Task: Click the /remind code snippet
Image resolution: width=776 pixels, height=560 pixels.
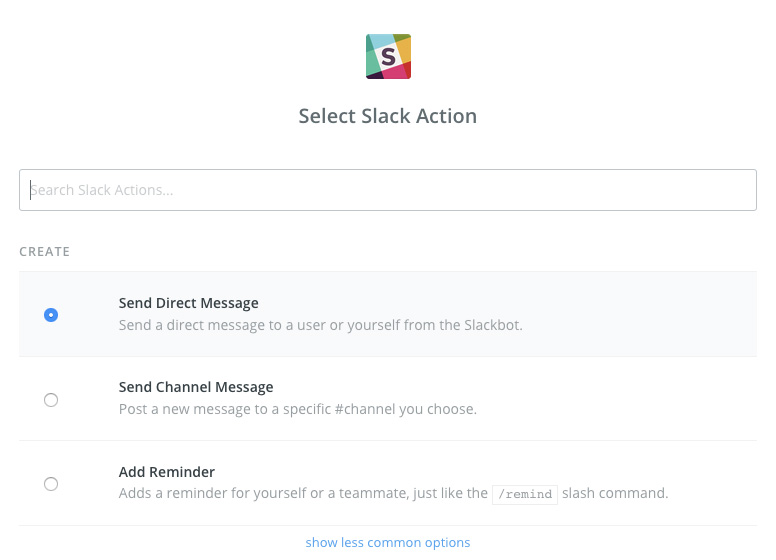Action: tap(525, 494)
